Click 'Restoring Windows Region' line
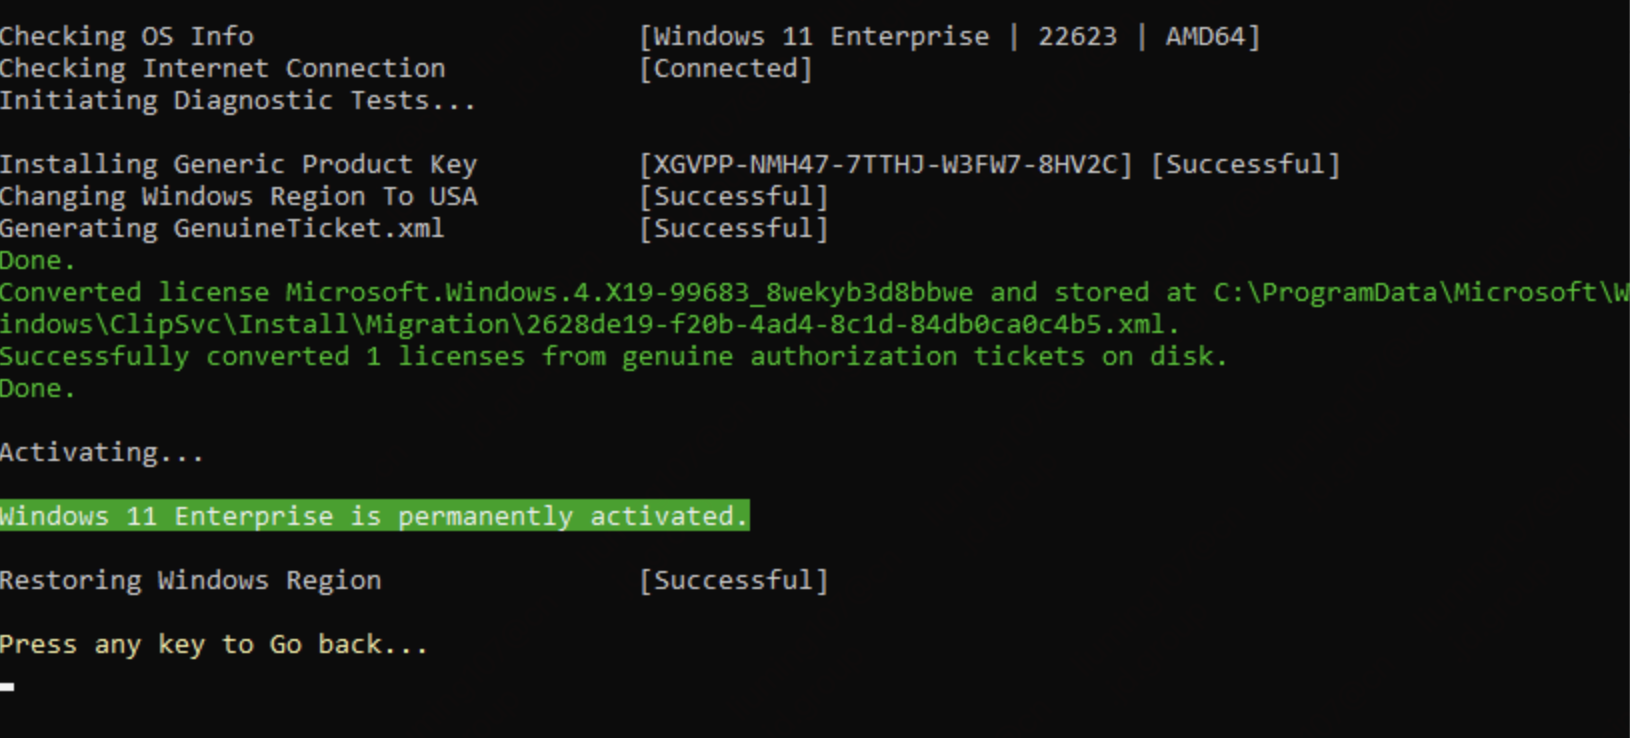 point(191,580)
